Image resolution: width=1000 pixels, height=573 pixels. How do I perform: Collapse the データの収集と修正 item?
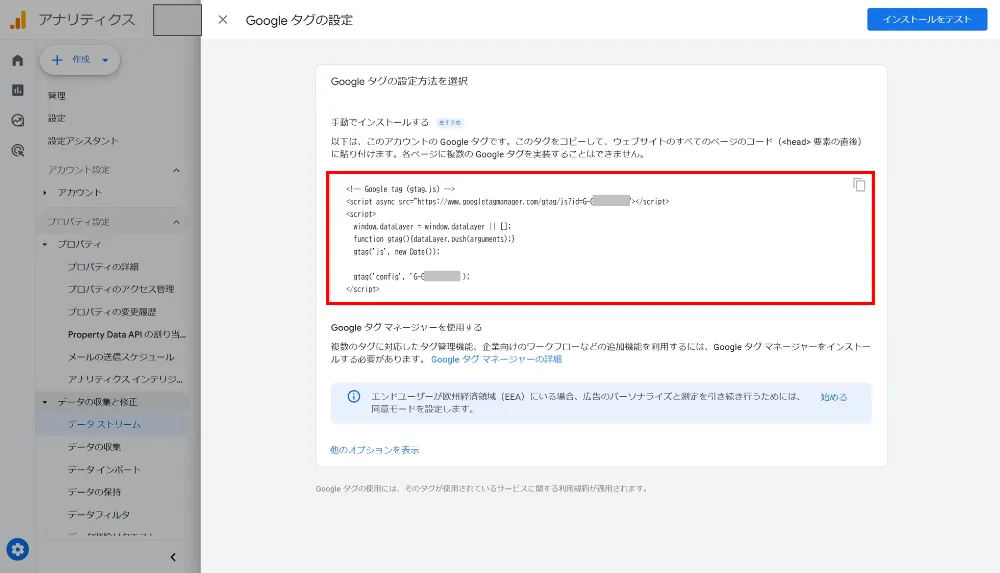[45, 402]
